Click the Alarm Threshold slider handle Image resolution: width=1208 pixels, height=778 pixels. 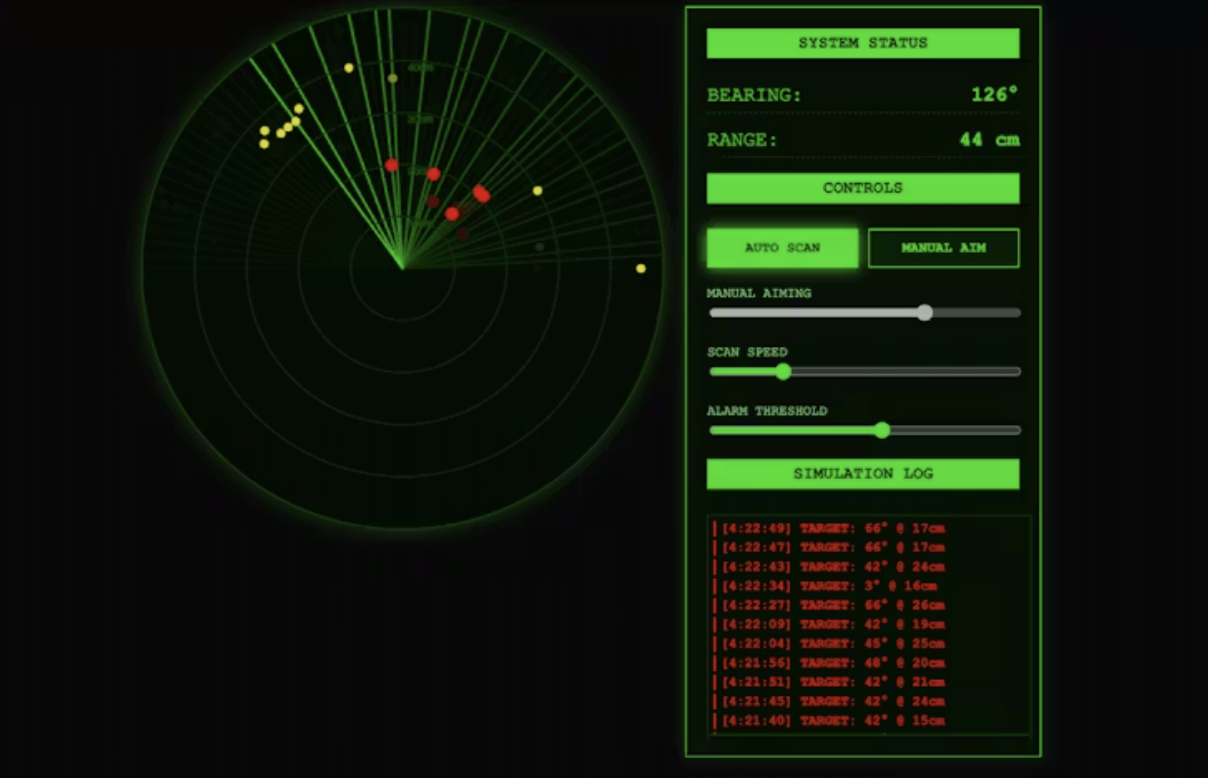click(882, 431)
